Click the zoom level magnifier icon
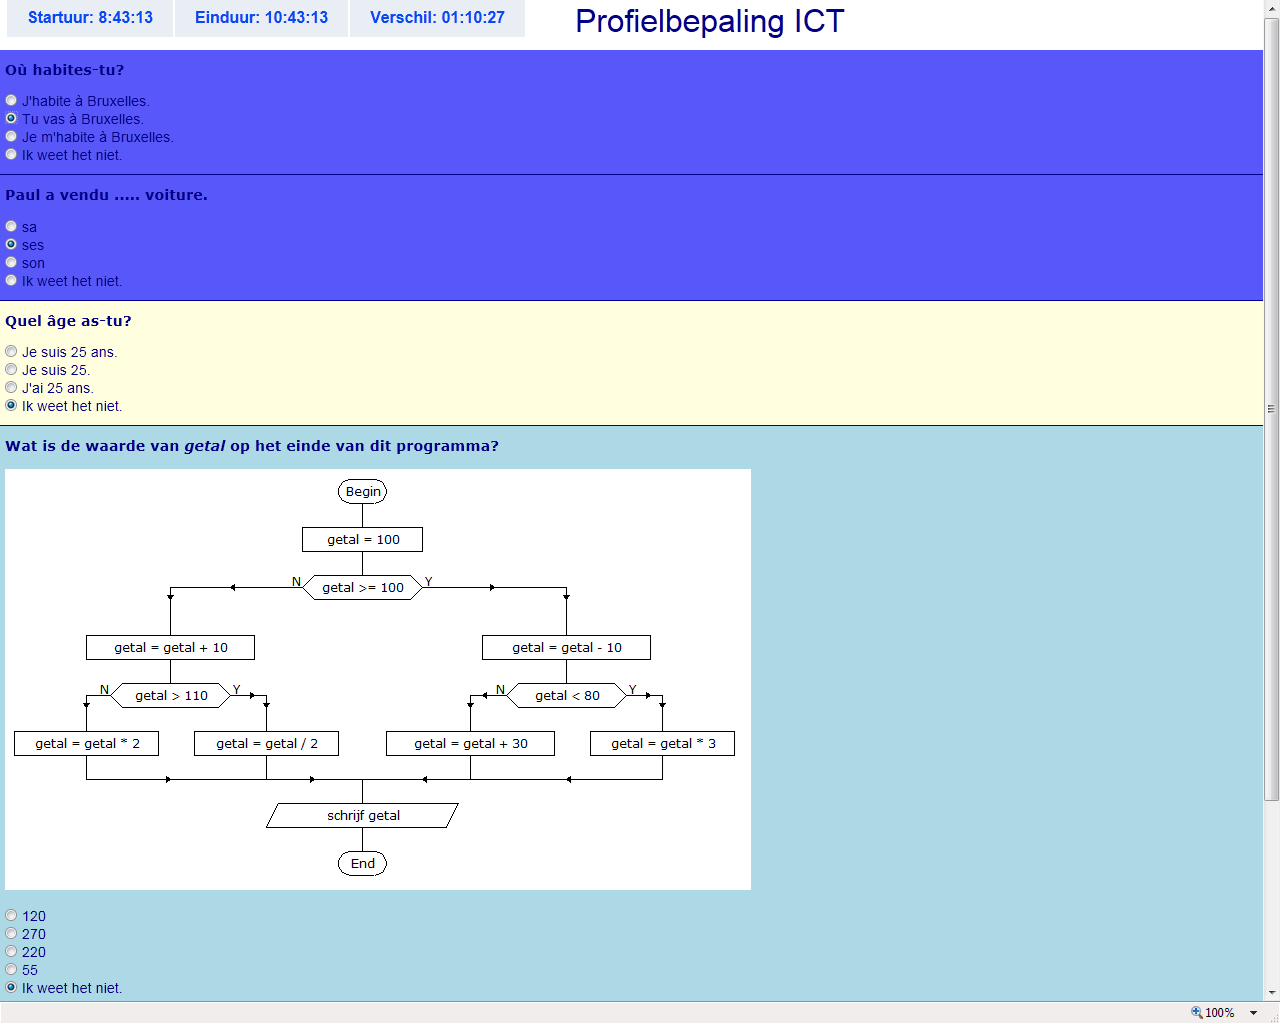The image size is (1280, 1024). (x=1197, y=1013)
